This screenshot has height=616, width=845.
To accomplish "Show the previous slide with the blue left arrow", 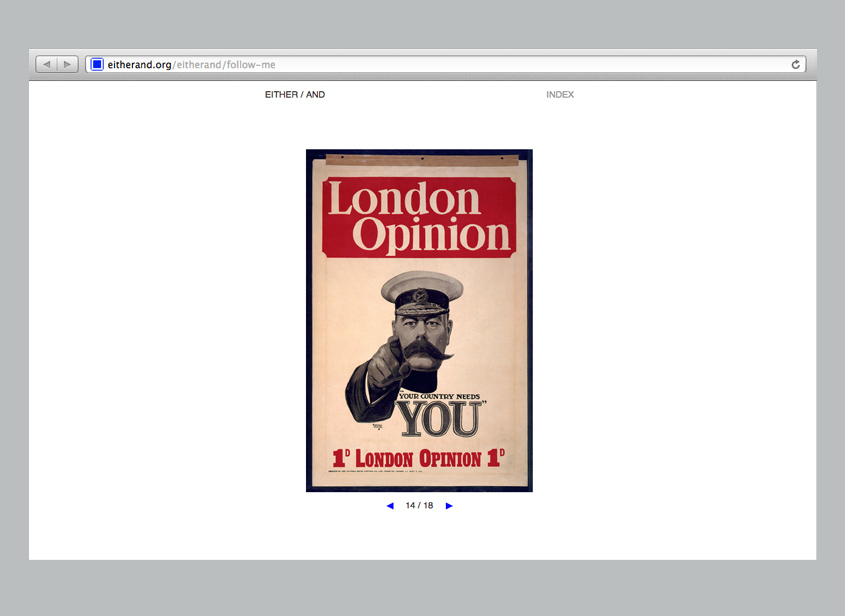I will (390, 506).
